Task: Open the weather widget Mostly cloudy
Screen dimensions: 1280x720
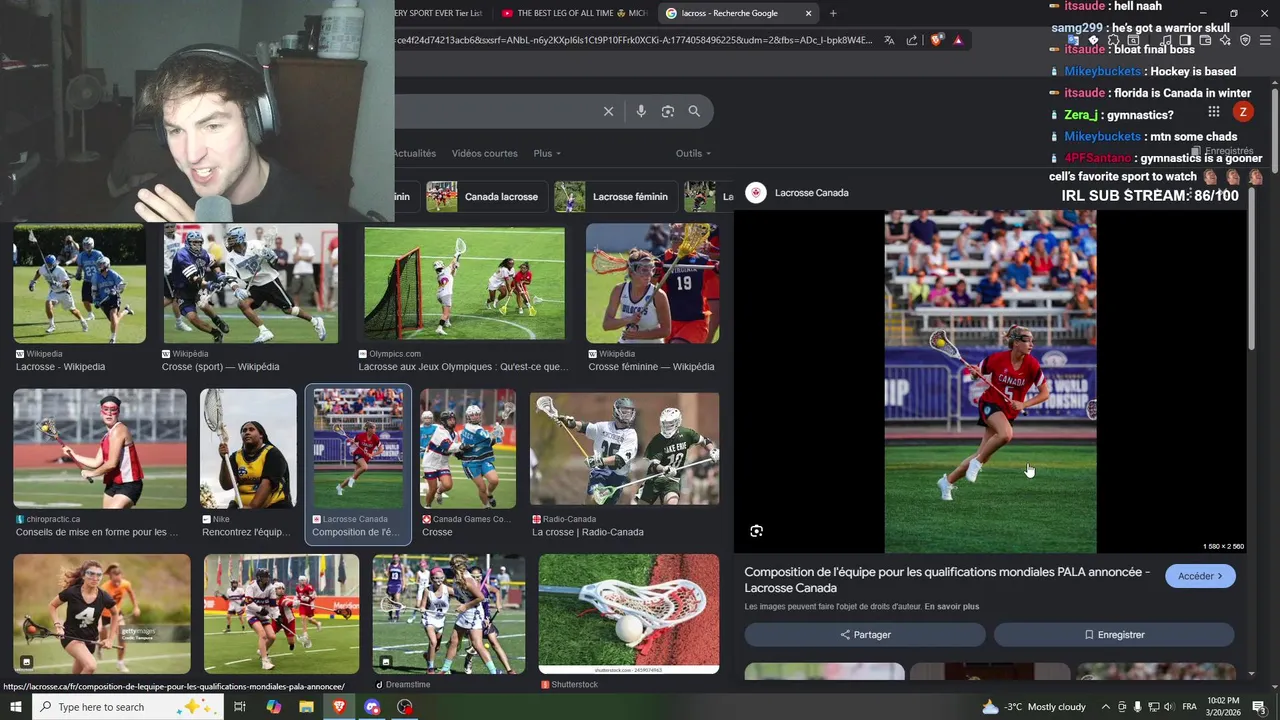Action: [x=1034, y=707]
